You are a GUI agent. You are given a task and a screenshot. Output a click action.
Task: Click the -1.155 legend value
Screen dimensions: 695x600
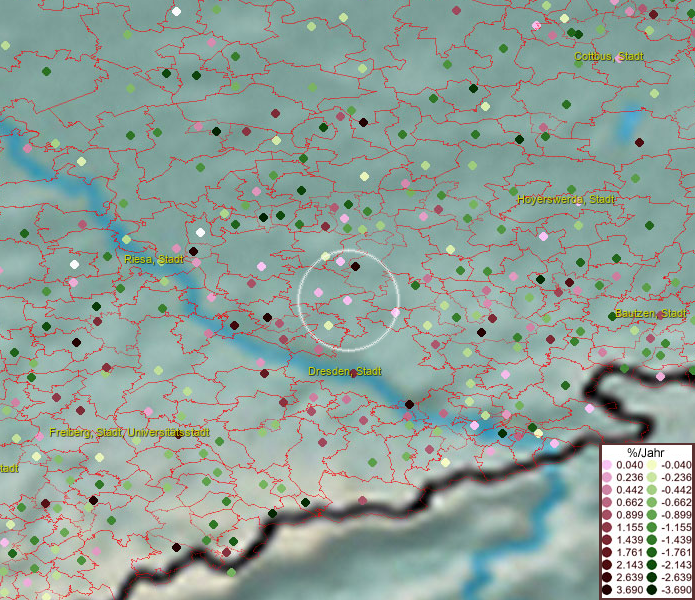click(676, 527)
